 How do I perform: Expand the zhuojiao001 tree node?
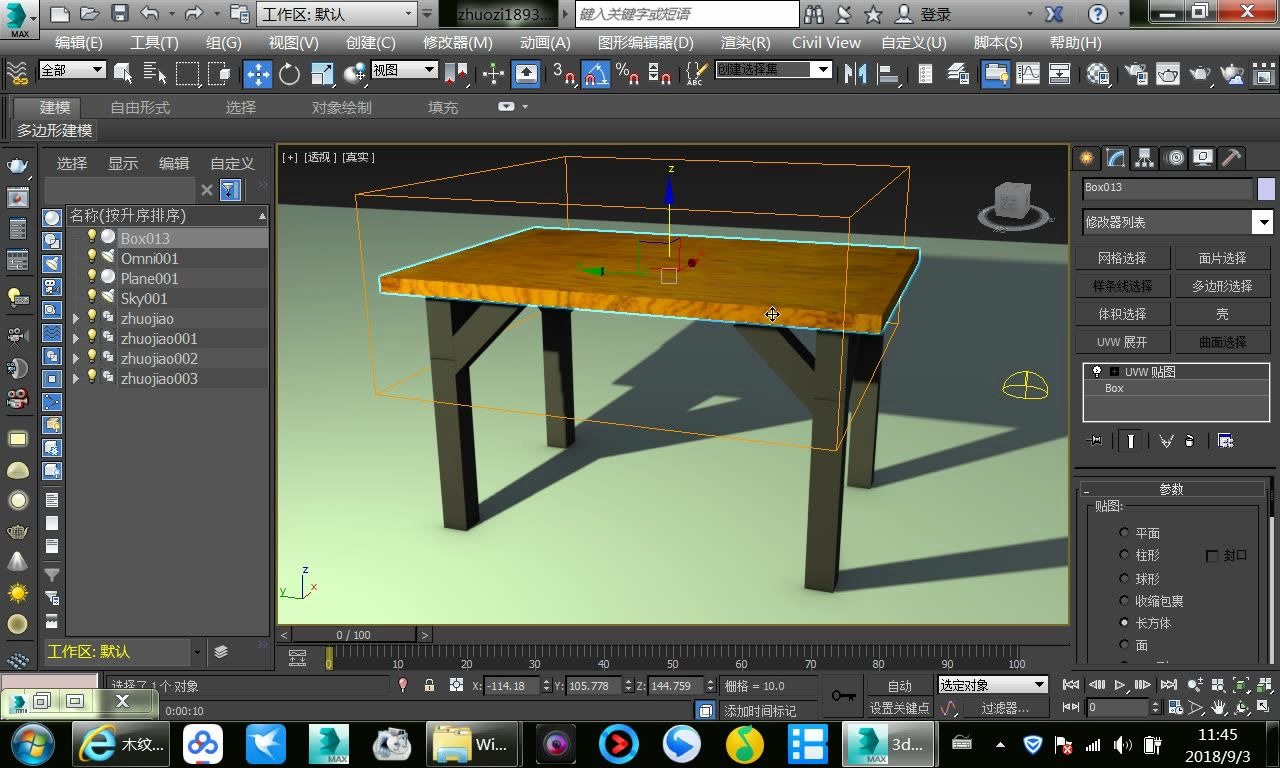coord(76,339)
